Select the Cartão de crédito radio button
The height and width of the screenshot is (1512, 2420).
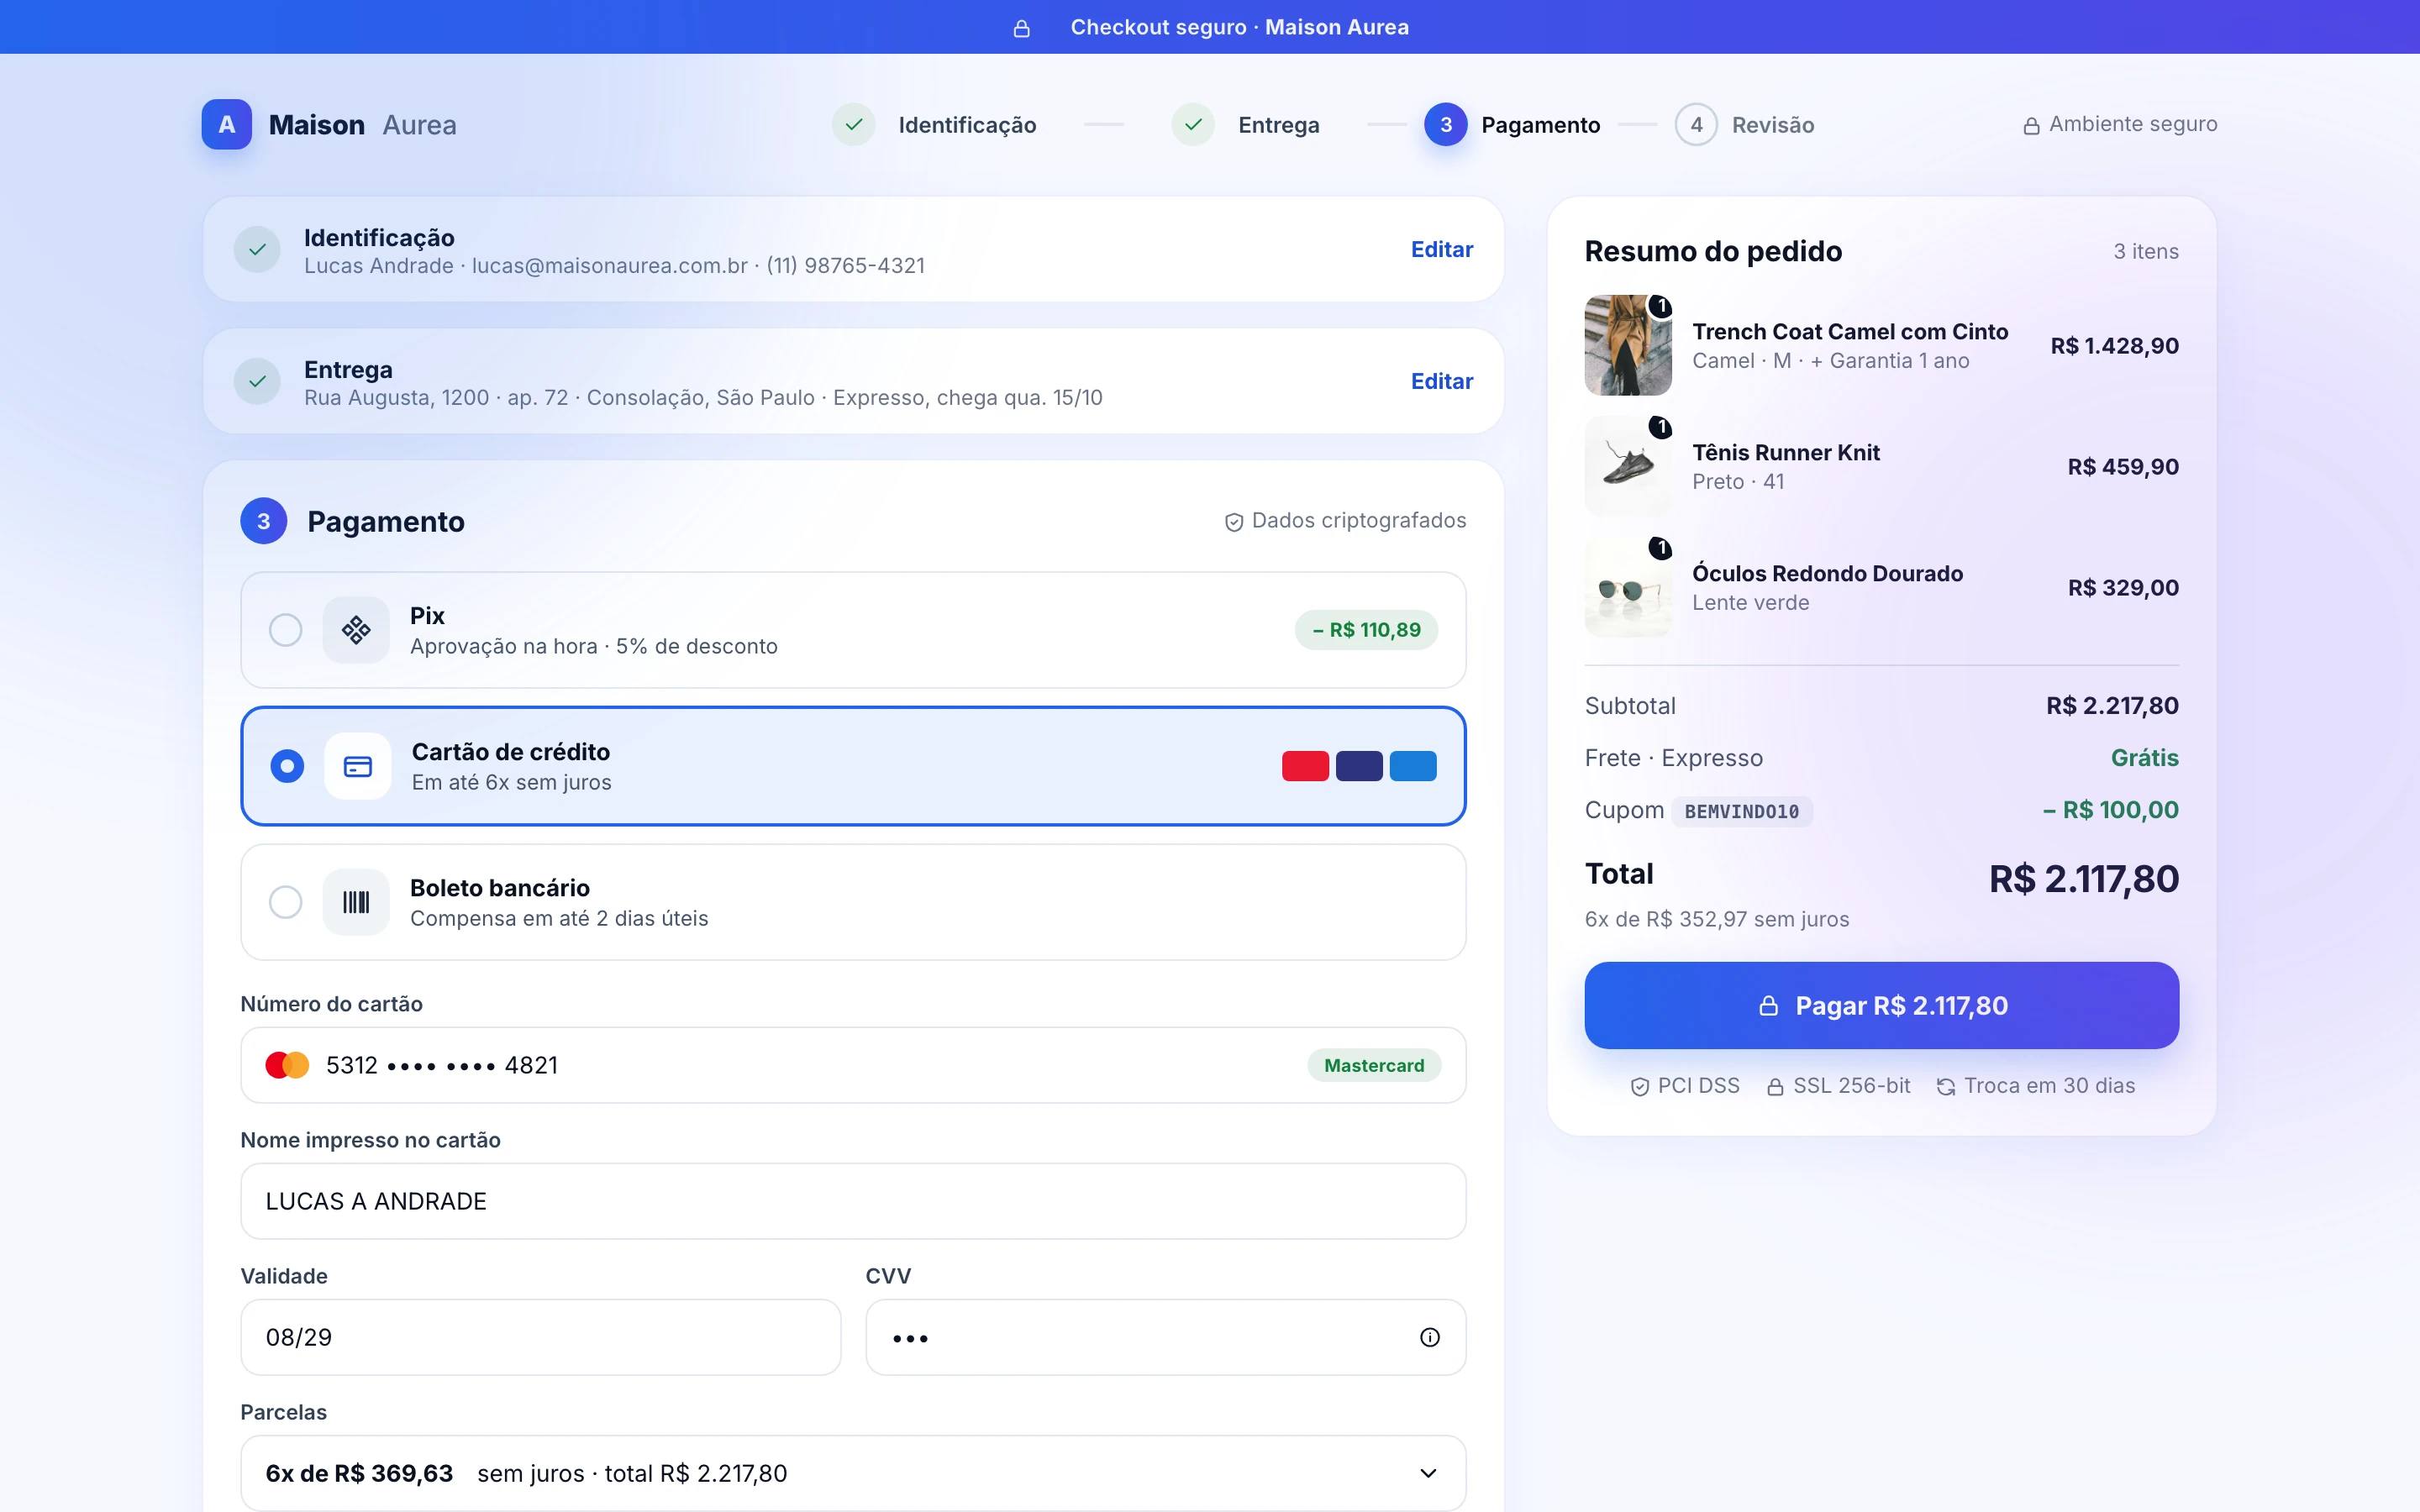(x=287, y=766)
